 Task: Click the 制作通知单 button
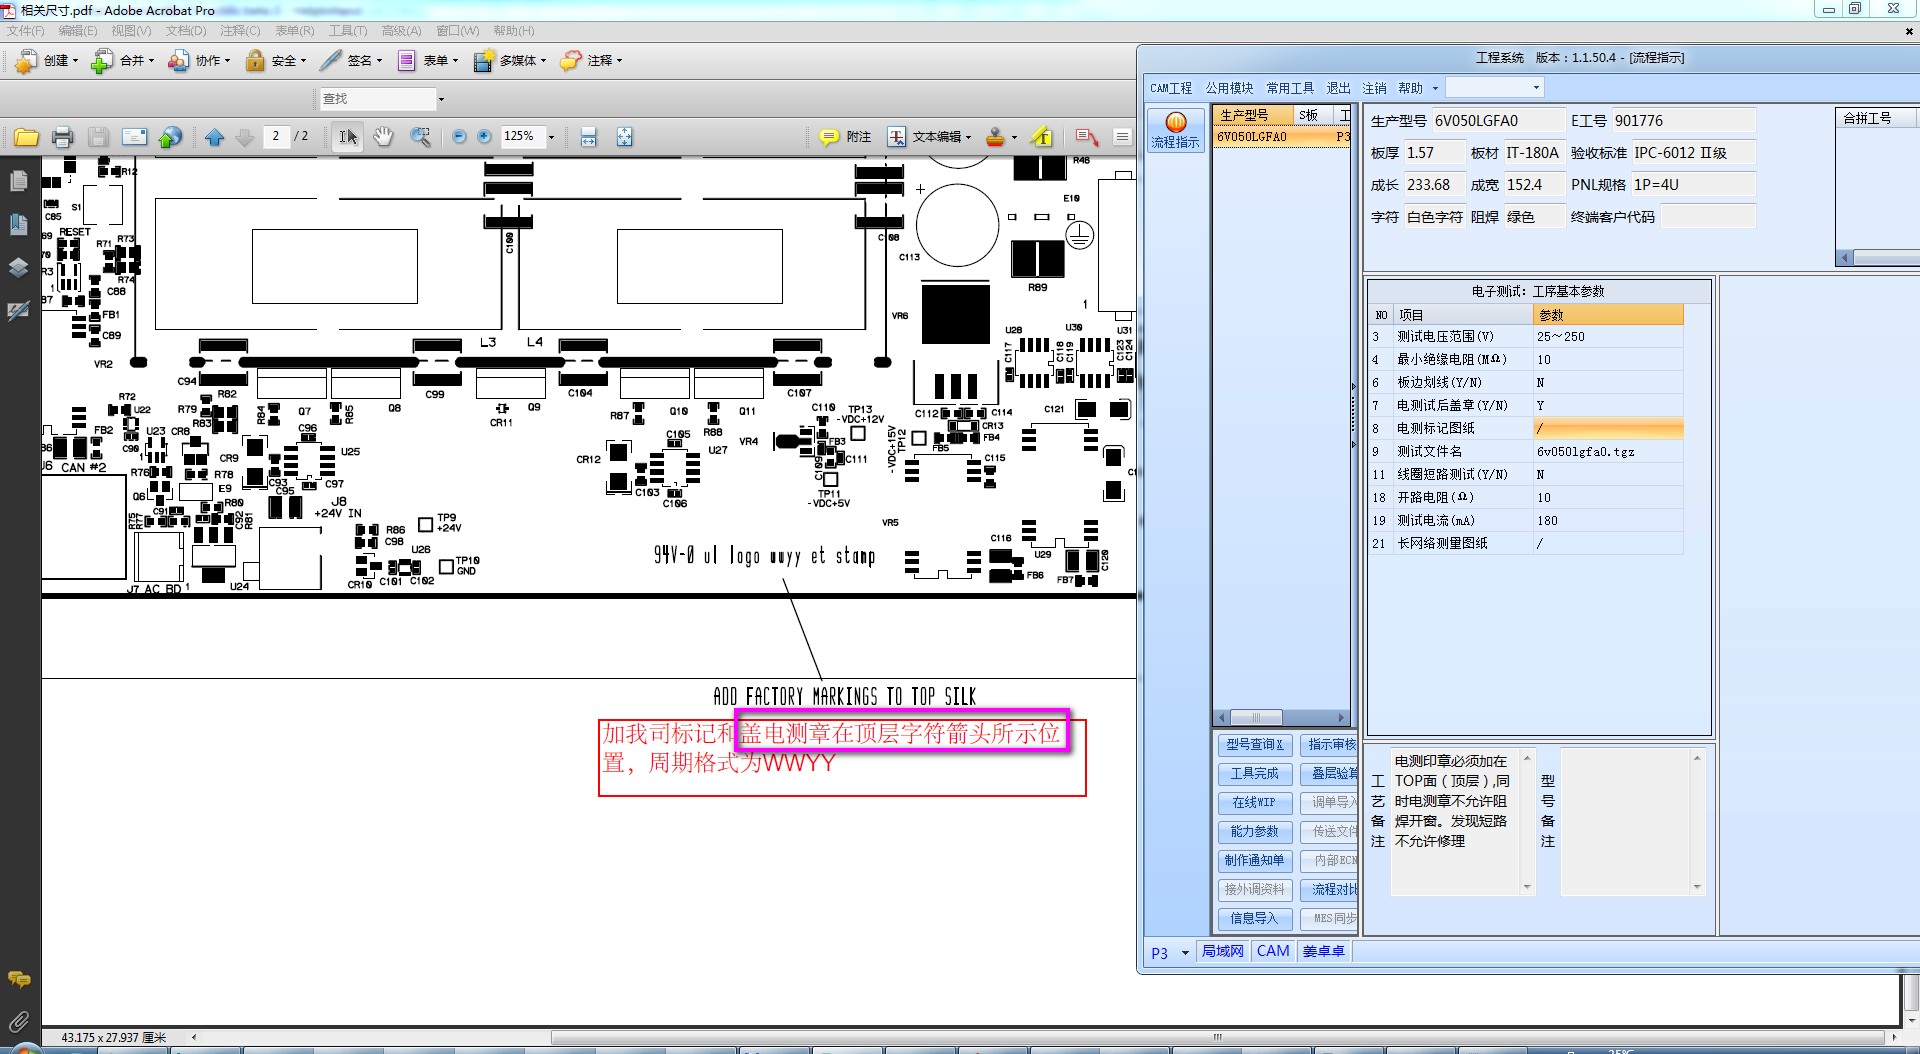point(1254,861)
